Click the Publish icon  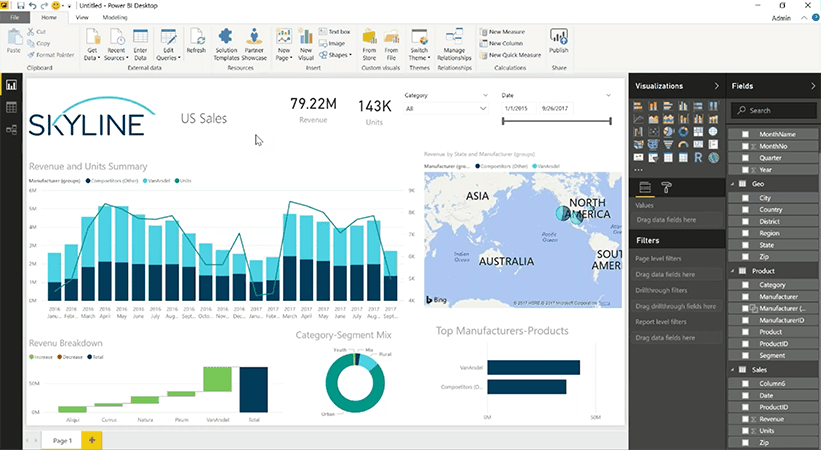pos(558,38)
